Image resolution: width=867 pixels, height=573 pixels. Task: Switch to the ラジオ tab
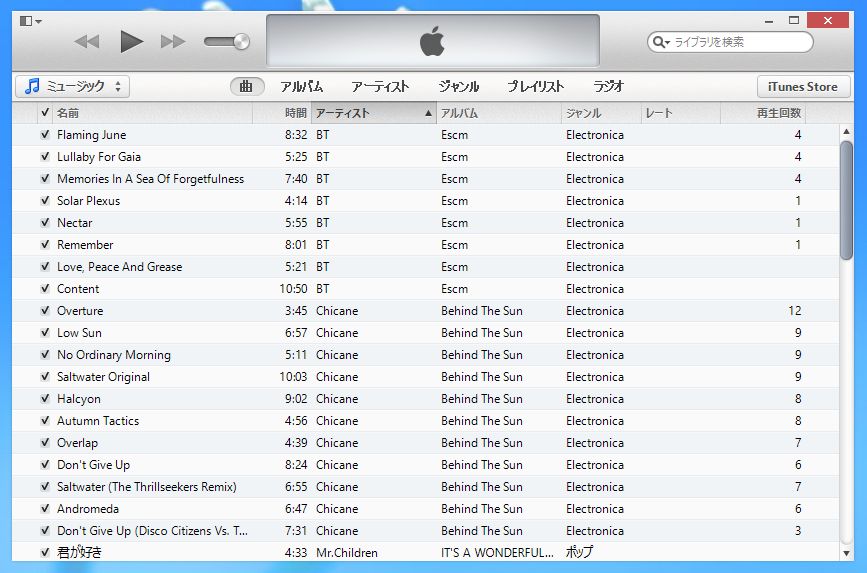click(x=608, y=86)
